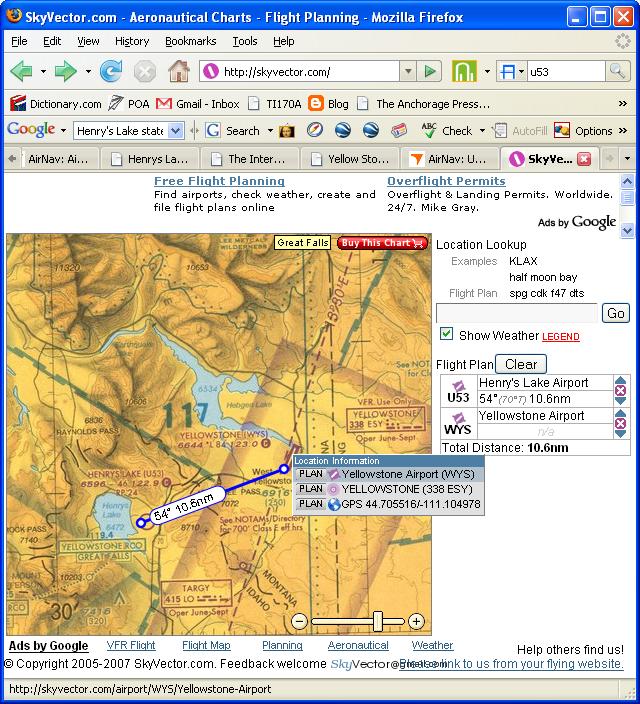This screenshot has height=704, width=640.
Task: Open the URL address bar dropdown
Action: [408, 71]
